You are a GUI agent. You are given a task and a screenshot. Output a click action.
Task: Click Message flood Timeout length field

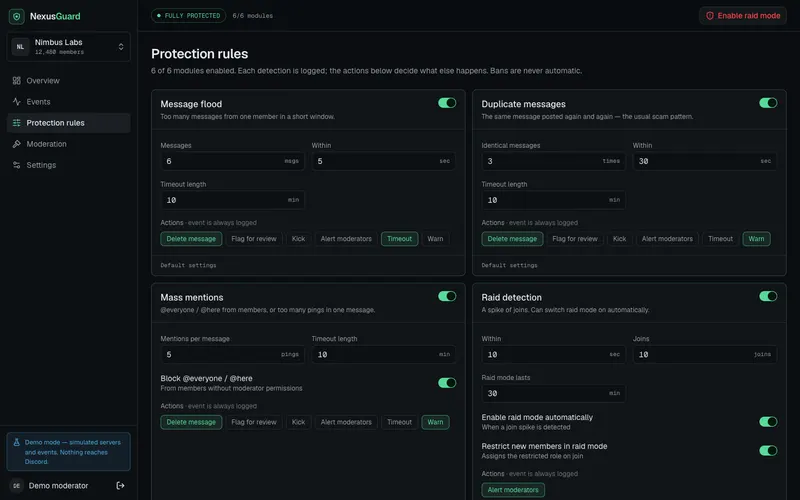point(232,200)
